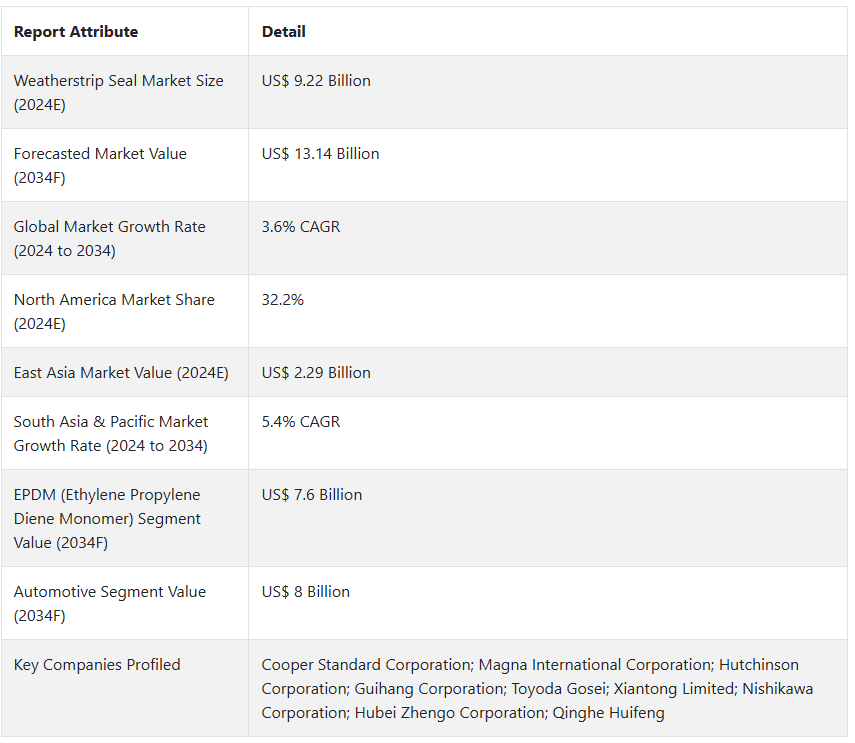Click the "US$ 2.29 Billion" value

[316, 373]
